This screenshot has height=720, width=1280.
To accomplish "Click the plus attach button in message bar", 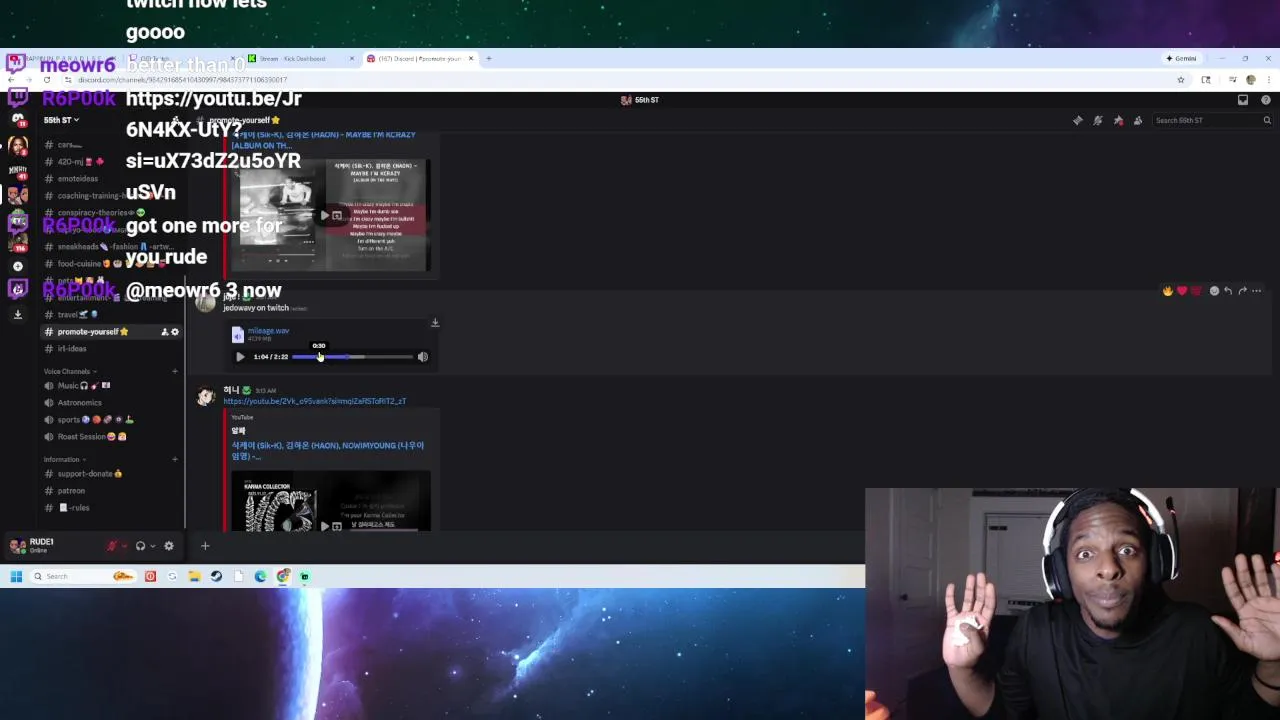I will point(205,546).
